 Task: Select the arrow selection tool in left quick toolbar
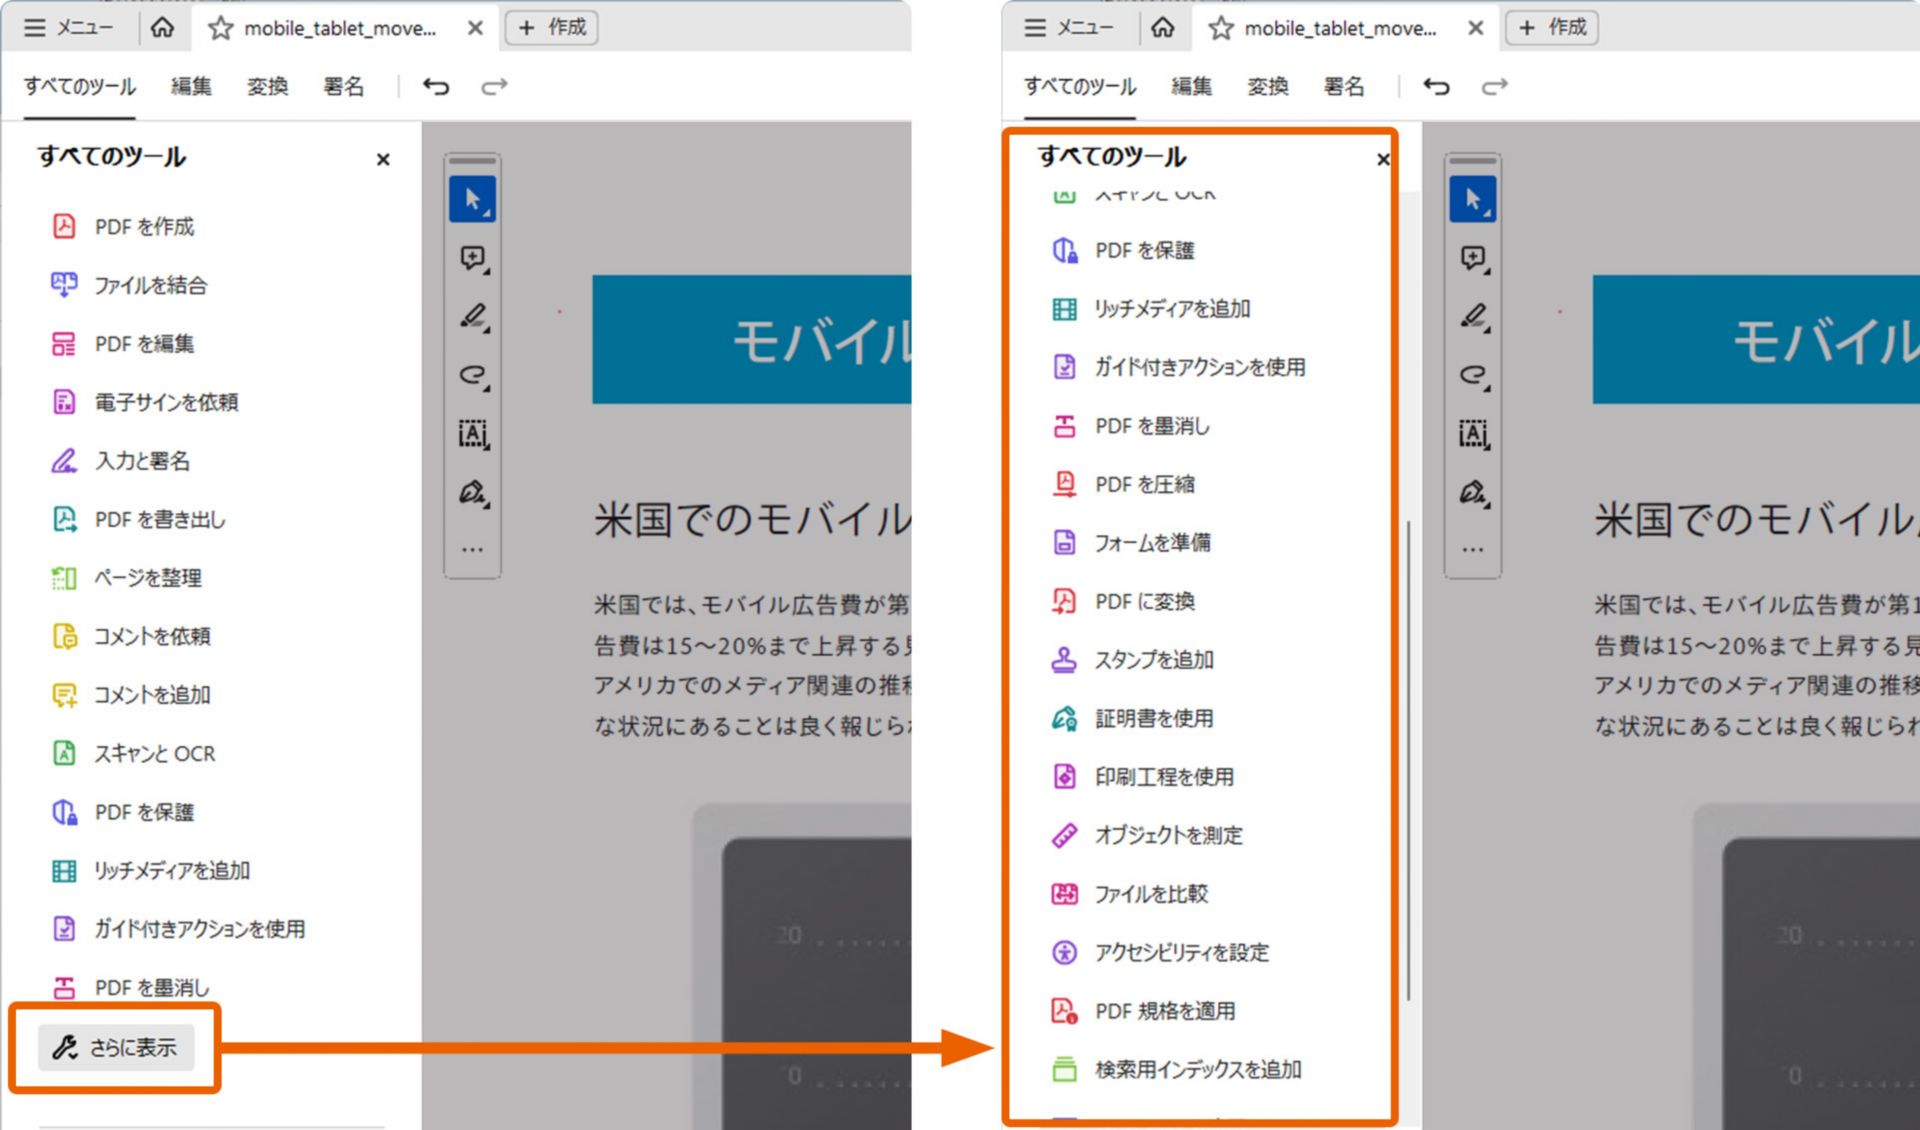tap(472, 200)
